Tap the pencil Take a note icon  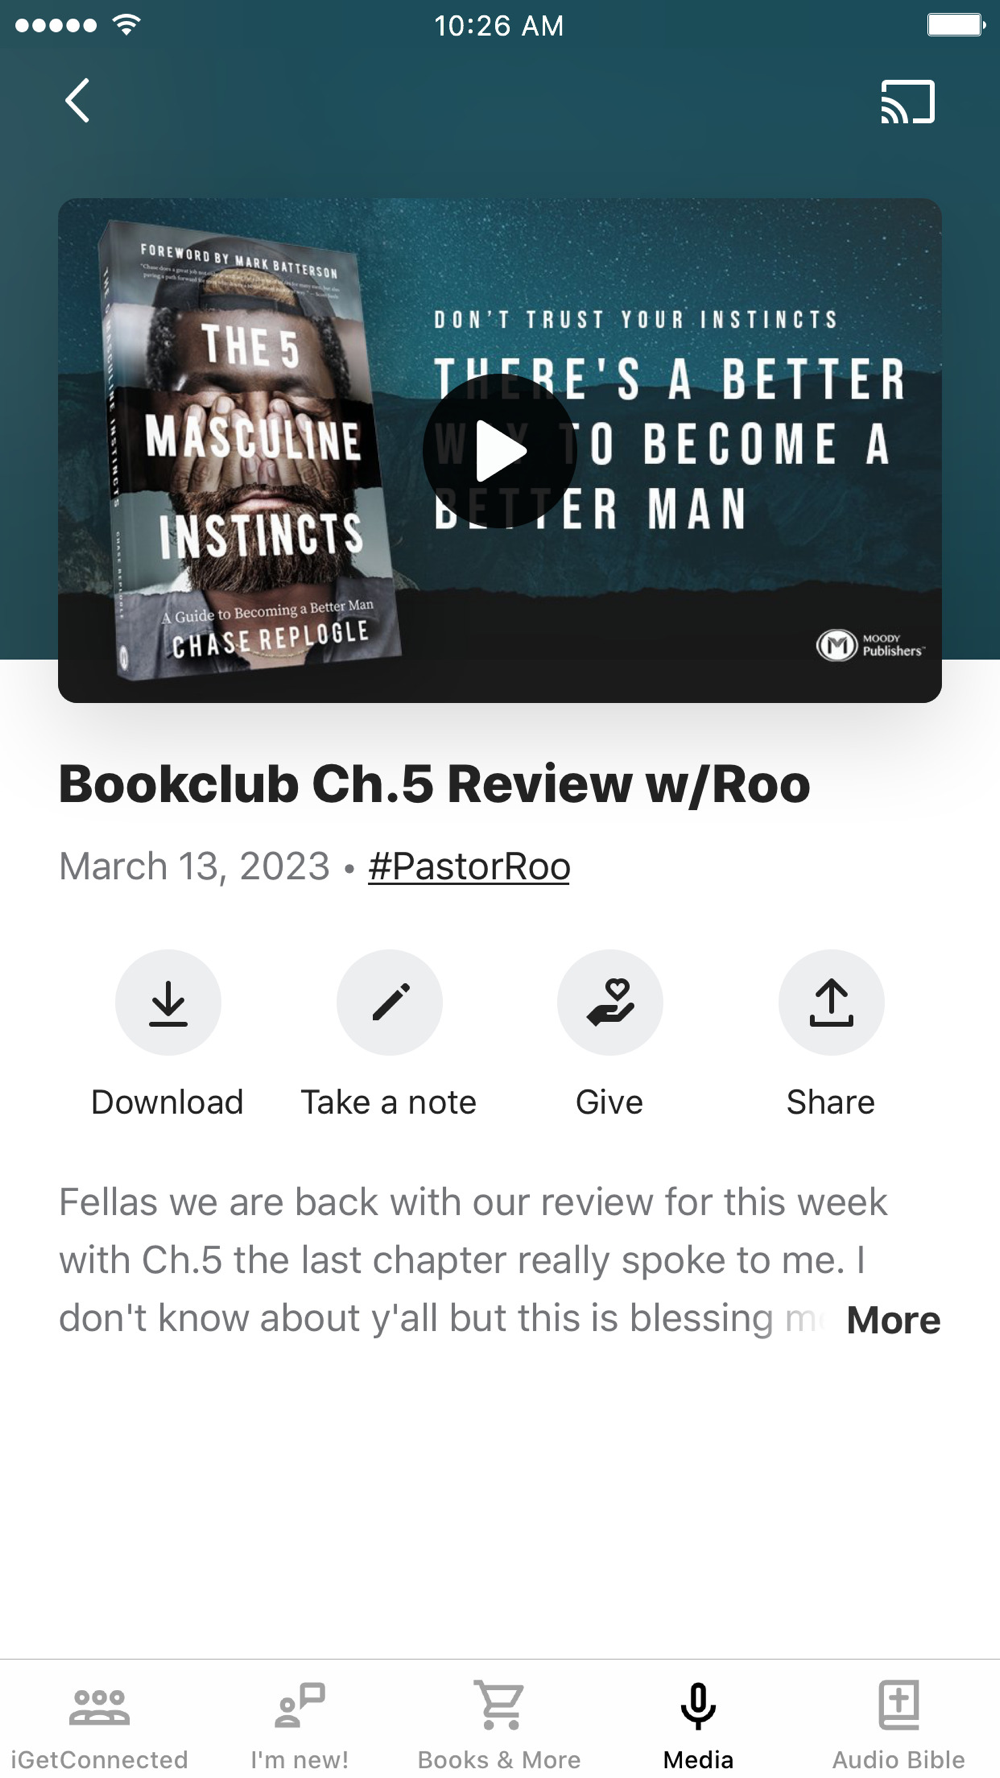pyautogui.click(x=389, y=1002)
